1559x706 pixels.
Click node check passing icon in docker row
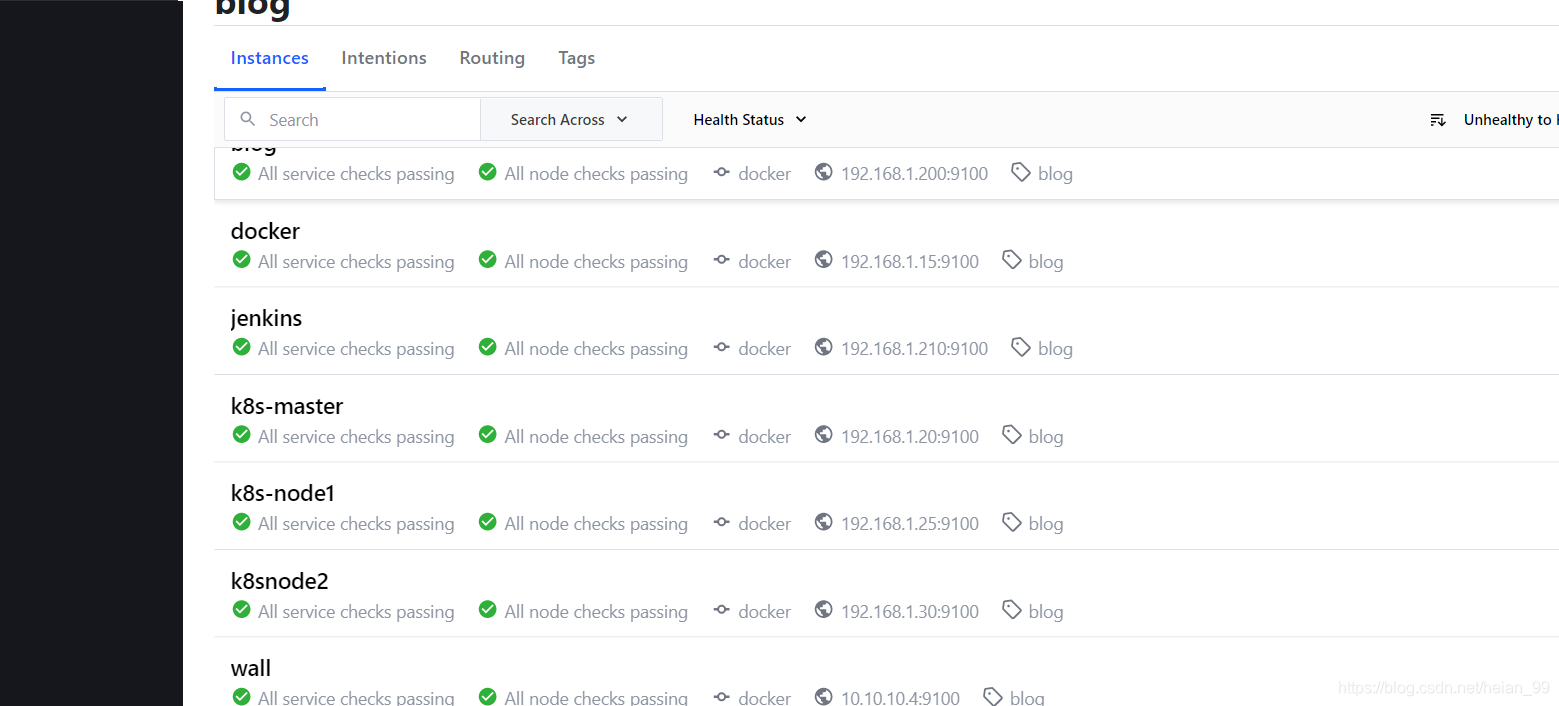point(488,260)
